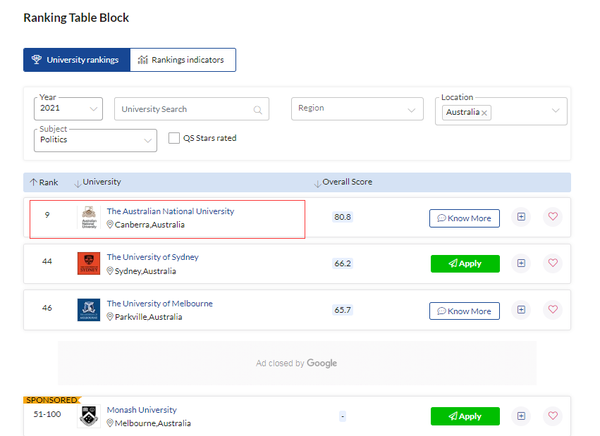Tick the QS Stars rated checkbox

pyautogui.click(x=174, y=138)
